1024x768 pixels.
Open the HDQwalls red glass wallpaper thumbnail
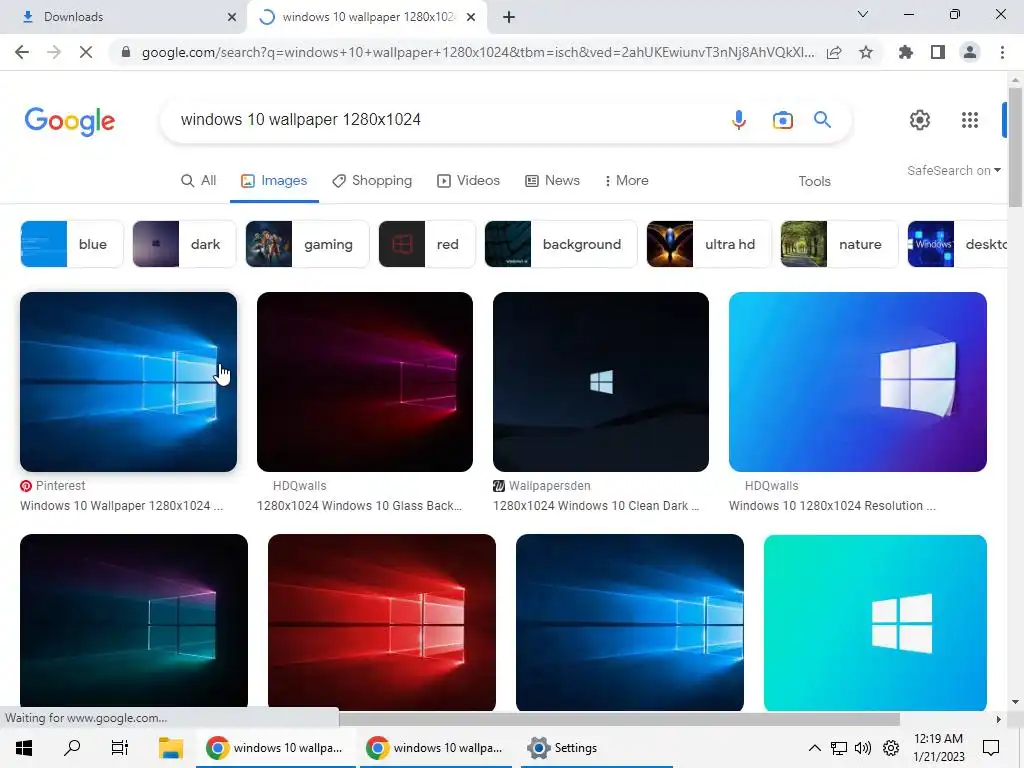(x=365, y=382)
